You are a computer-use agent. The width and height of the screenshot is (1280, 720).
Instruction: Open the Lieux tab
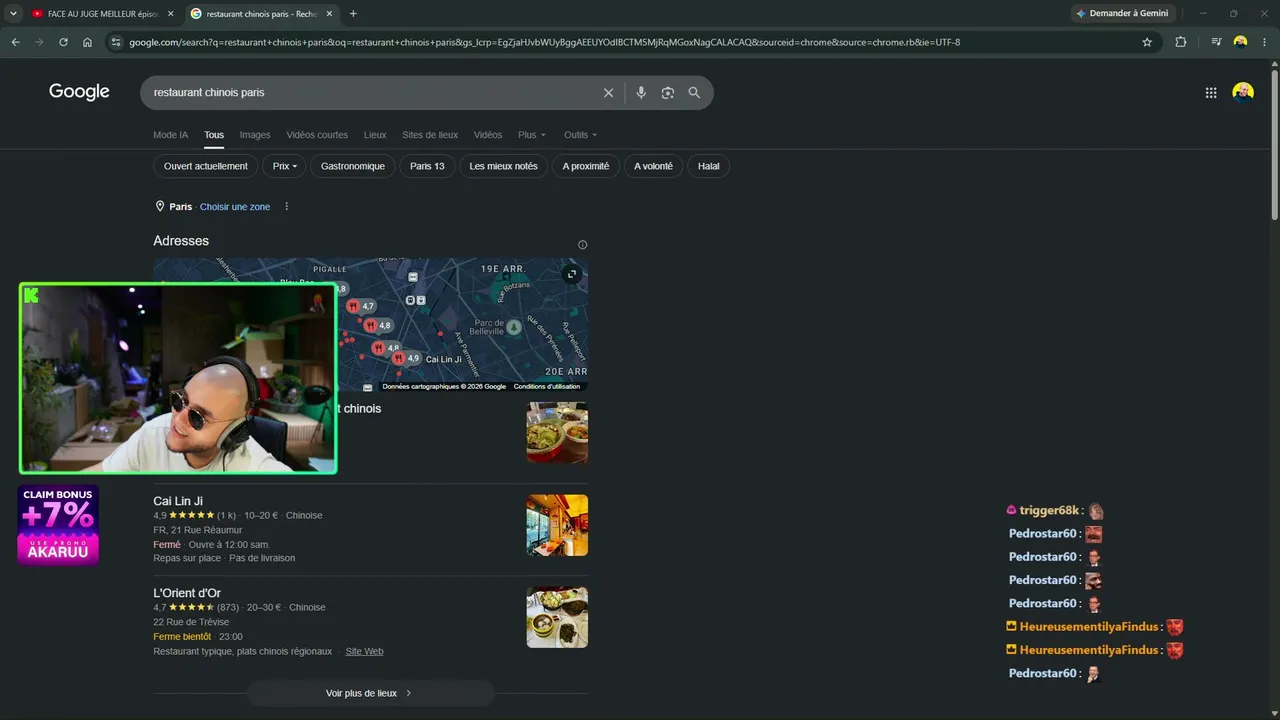375,135
